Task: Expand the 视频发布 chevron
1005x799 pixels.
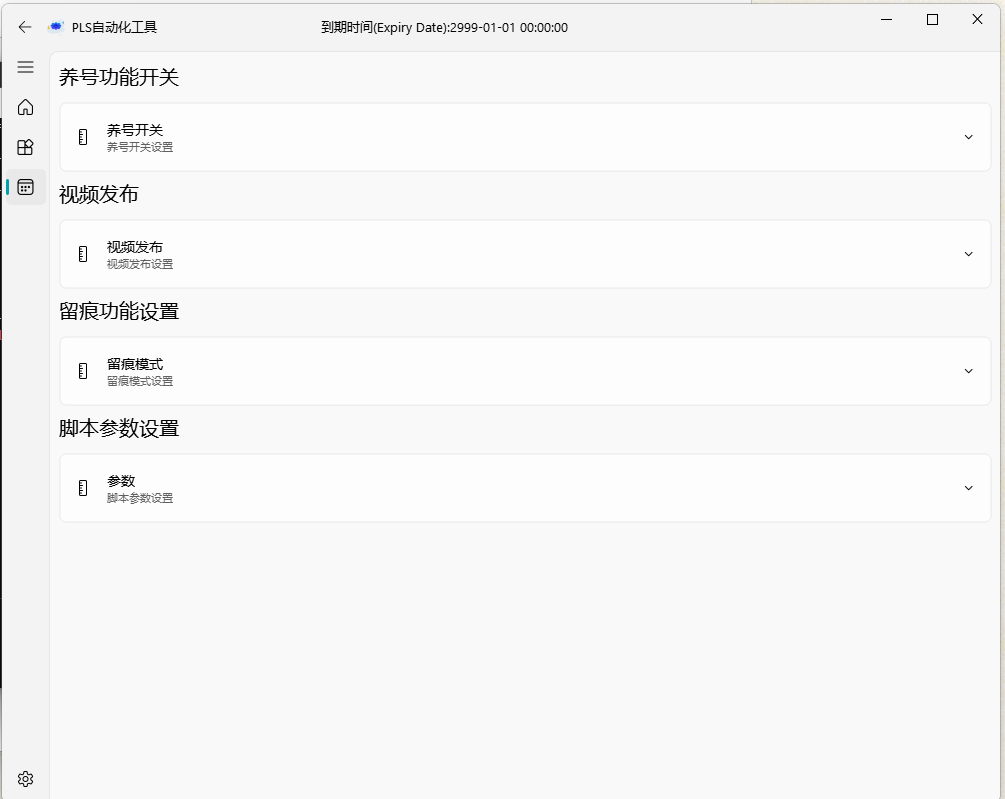Action: pos(968,254)
